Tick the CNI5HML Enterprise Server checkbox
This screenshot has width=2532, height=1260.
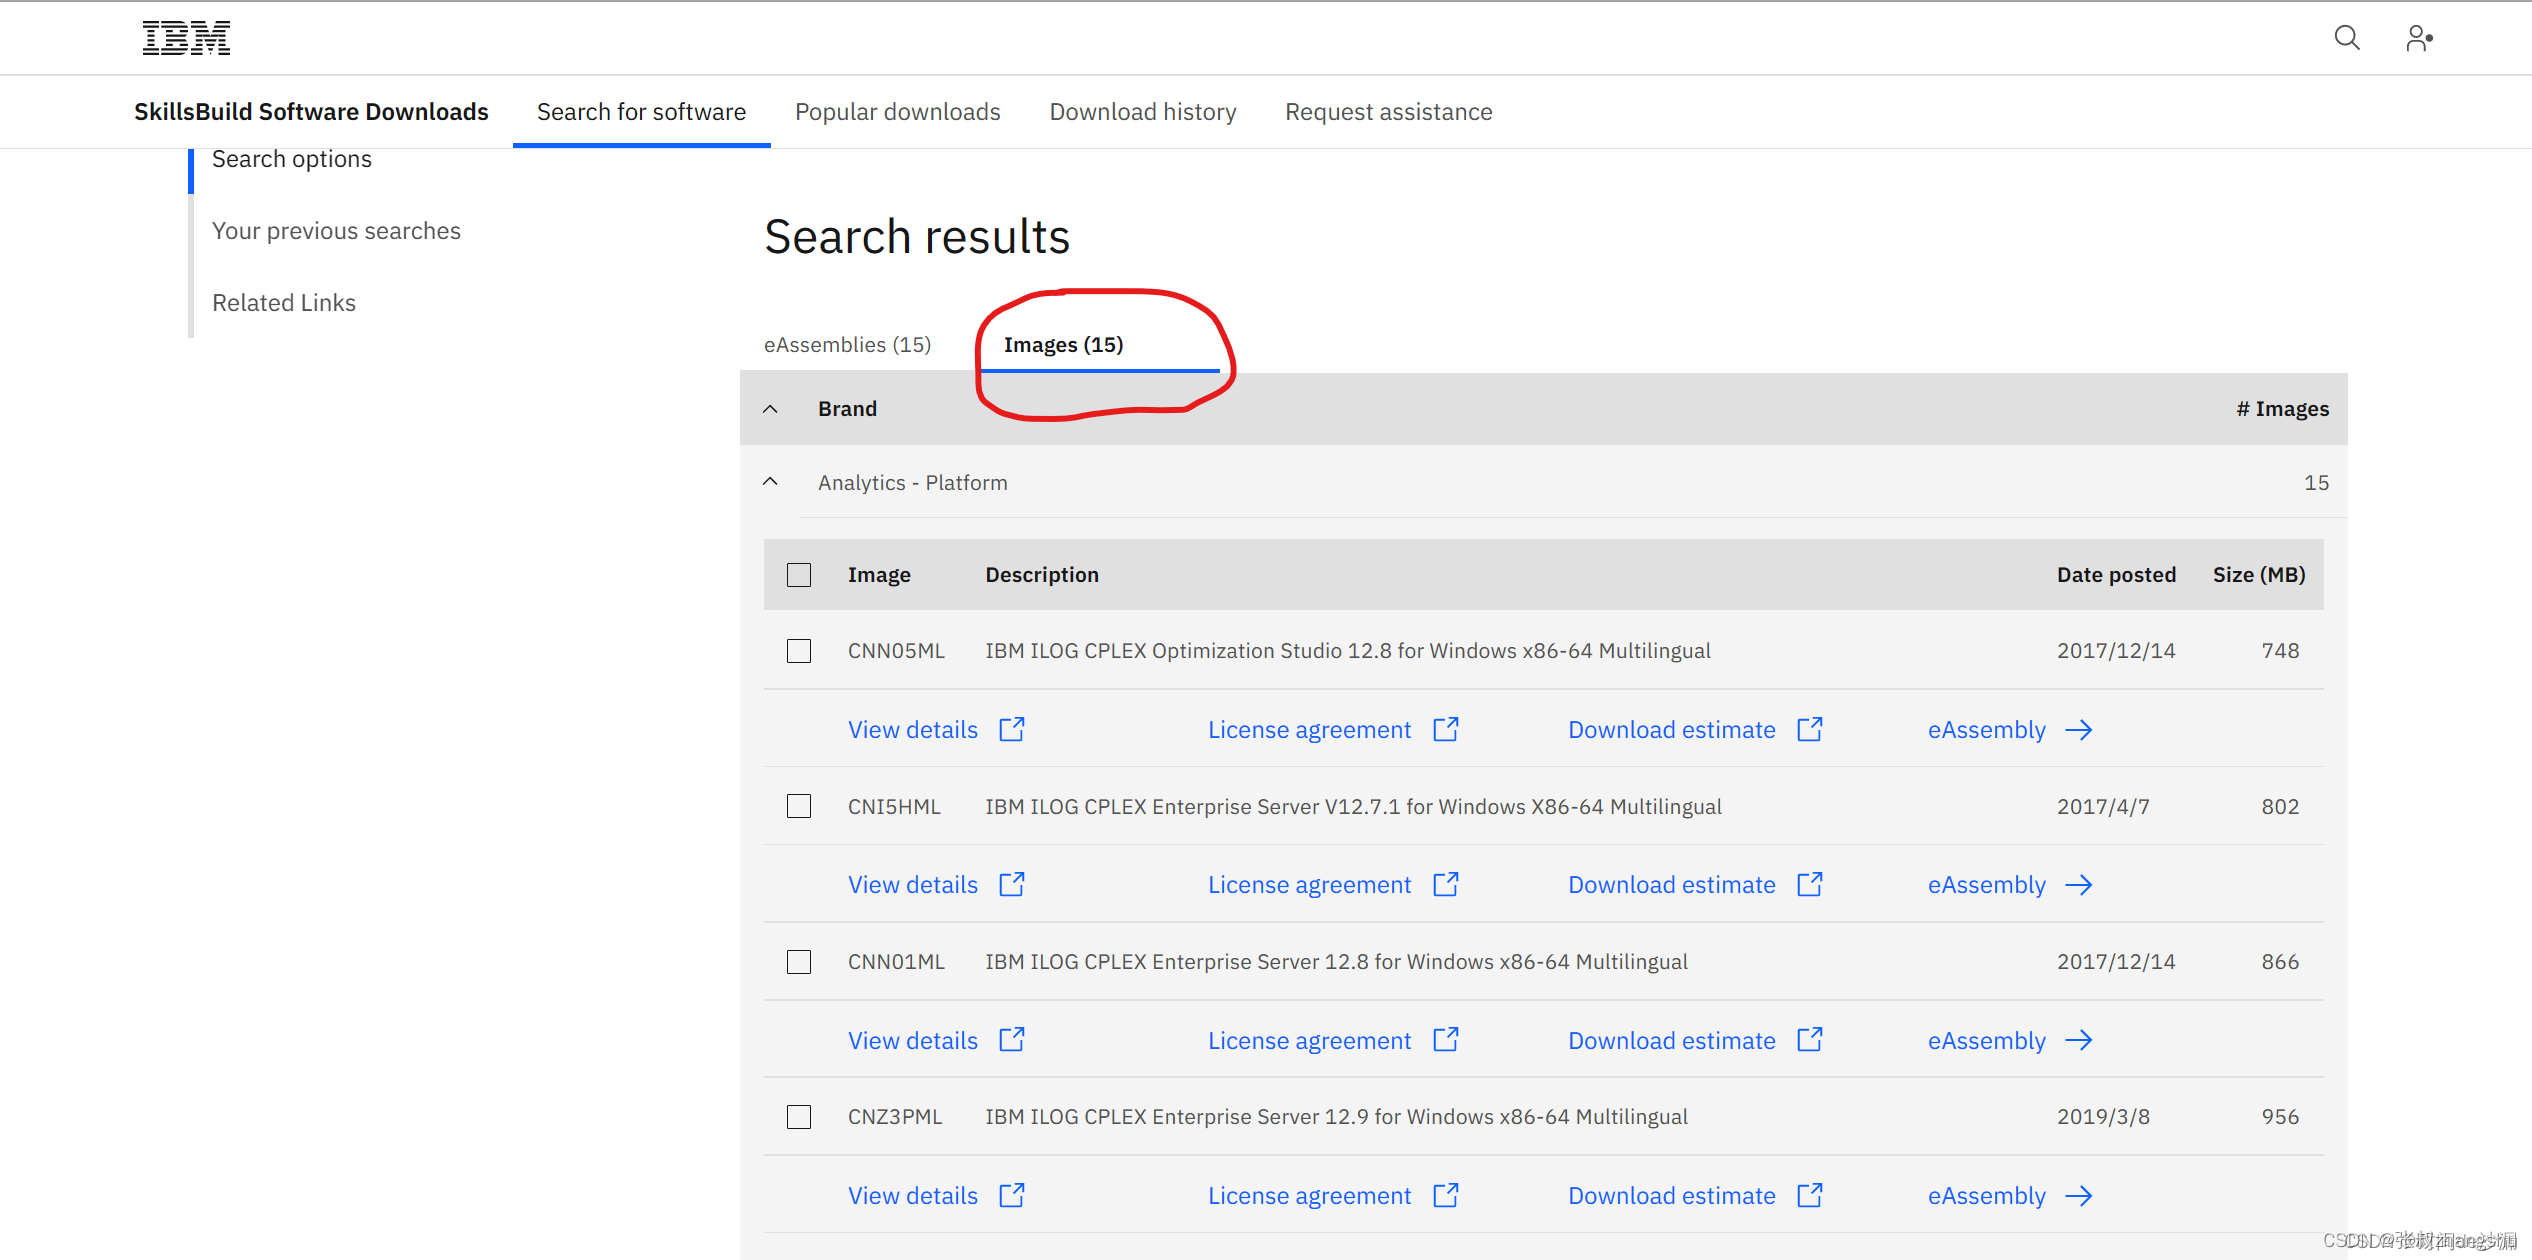click(799, 806)
